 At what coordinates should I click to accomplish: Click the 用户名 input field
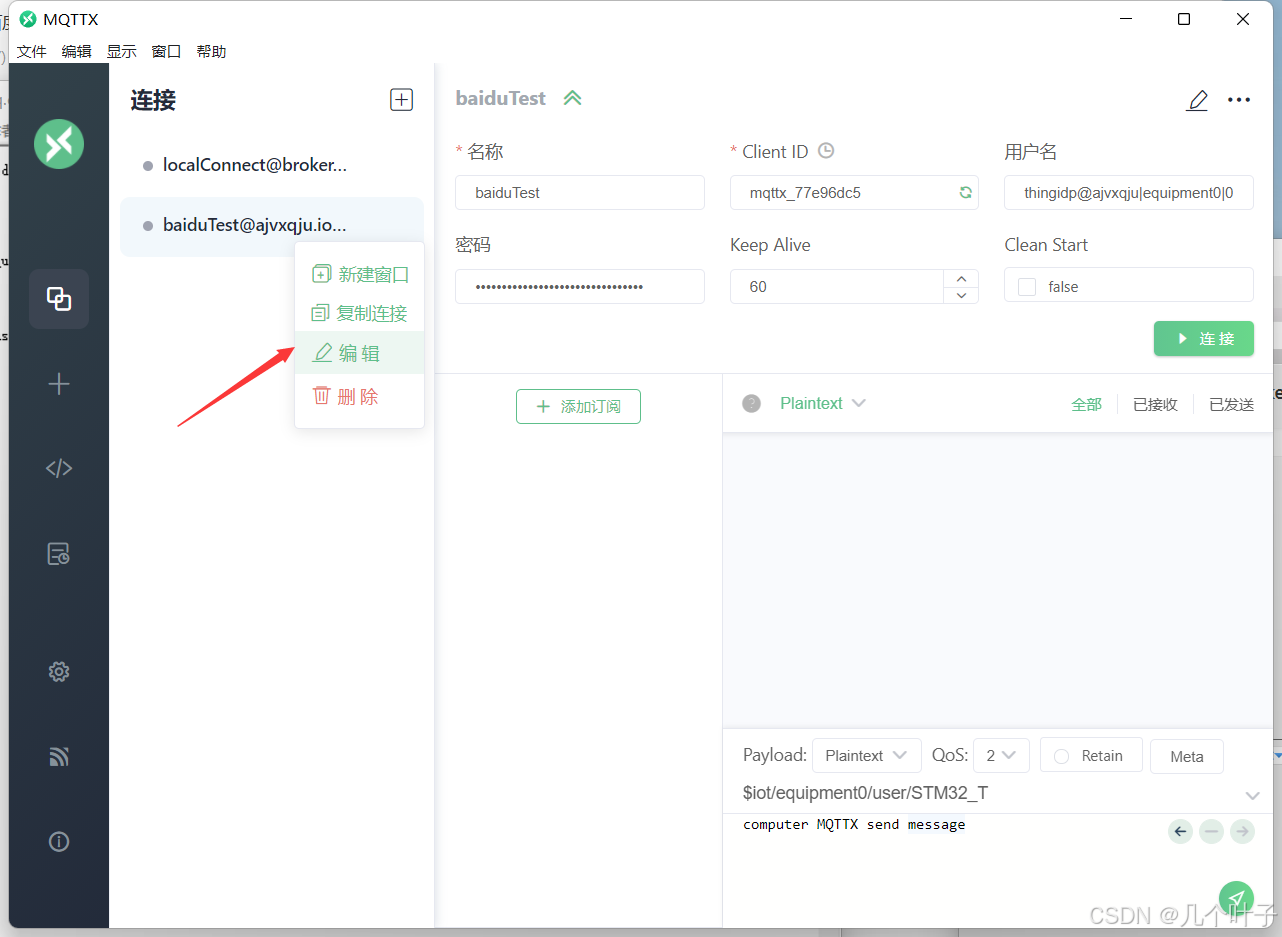[x=1129, y=193]
